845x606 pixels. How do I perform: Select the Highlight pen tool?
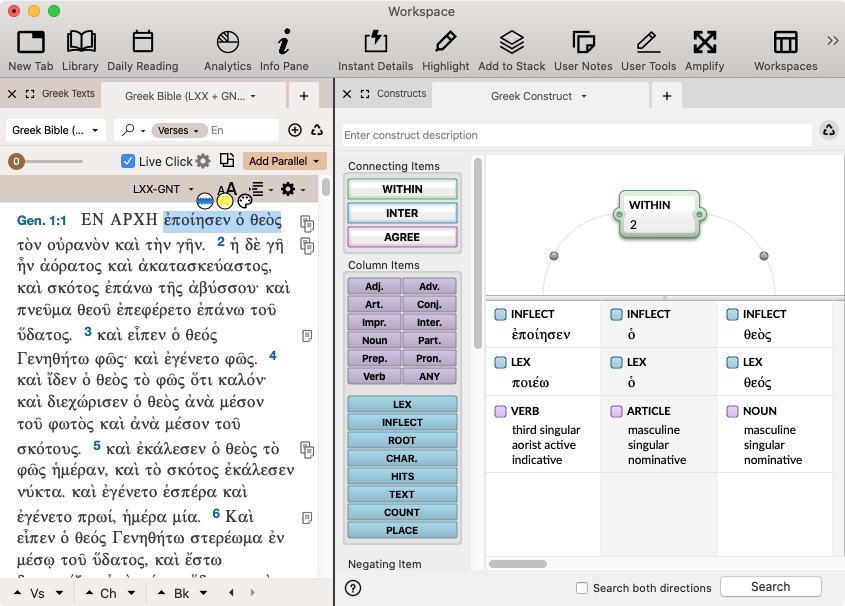[x=445, y=49]
